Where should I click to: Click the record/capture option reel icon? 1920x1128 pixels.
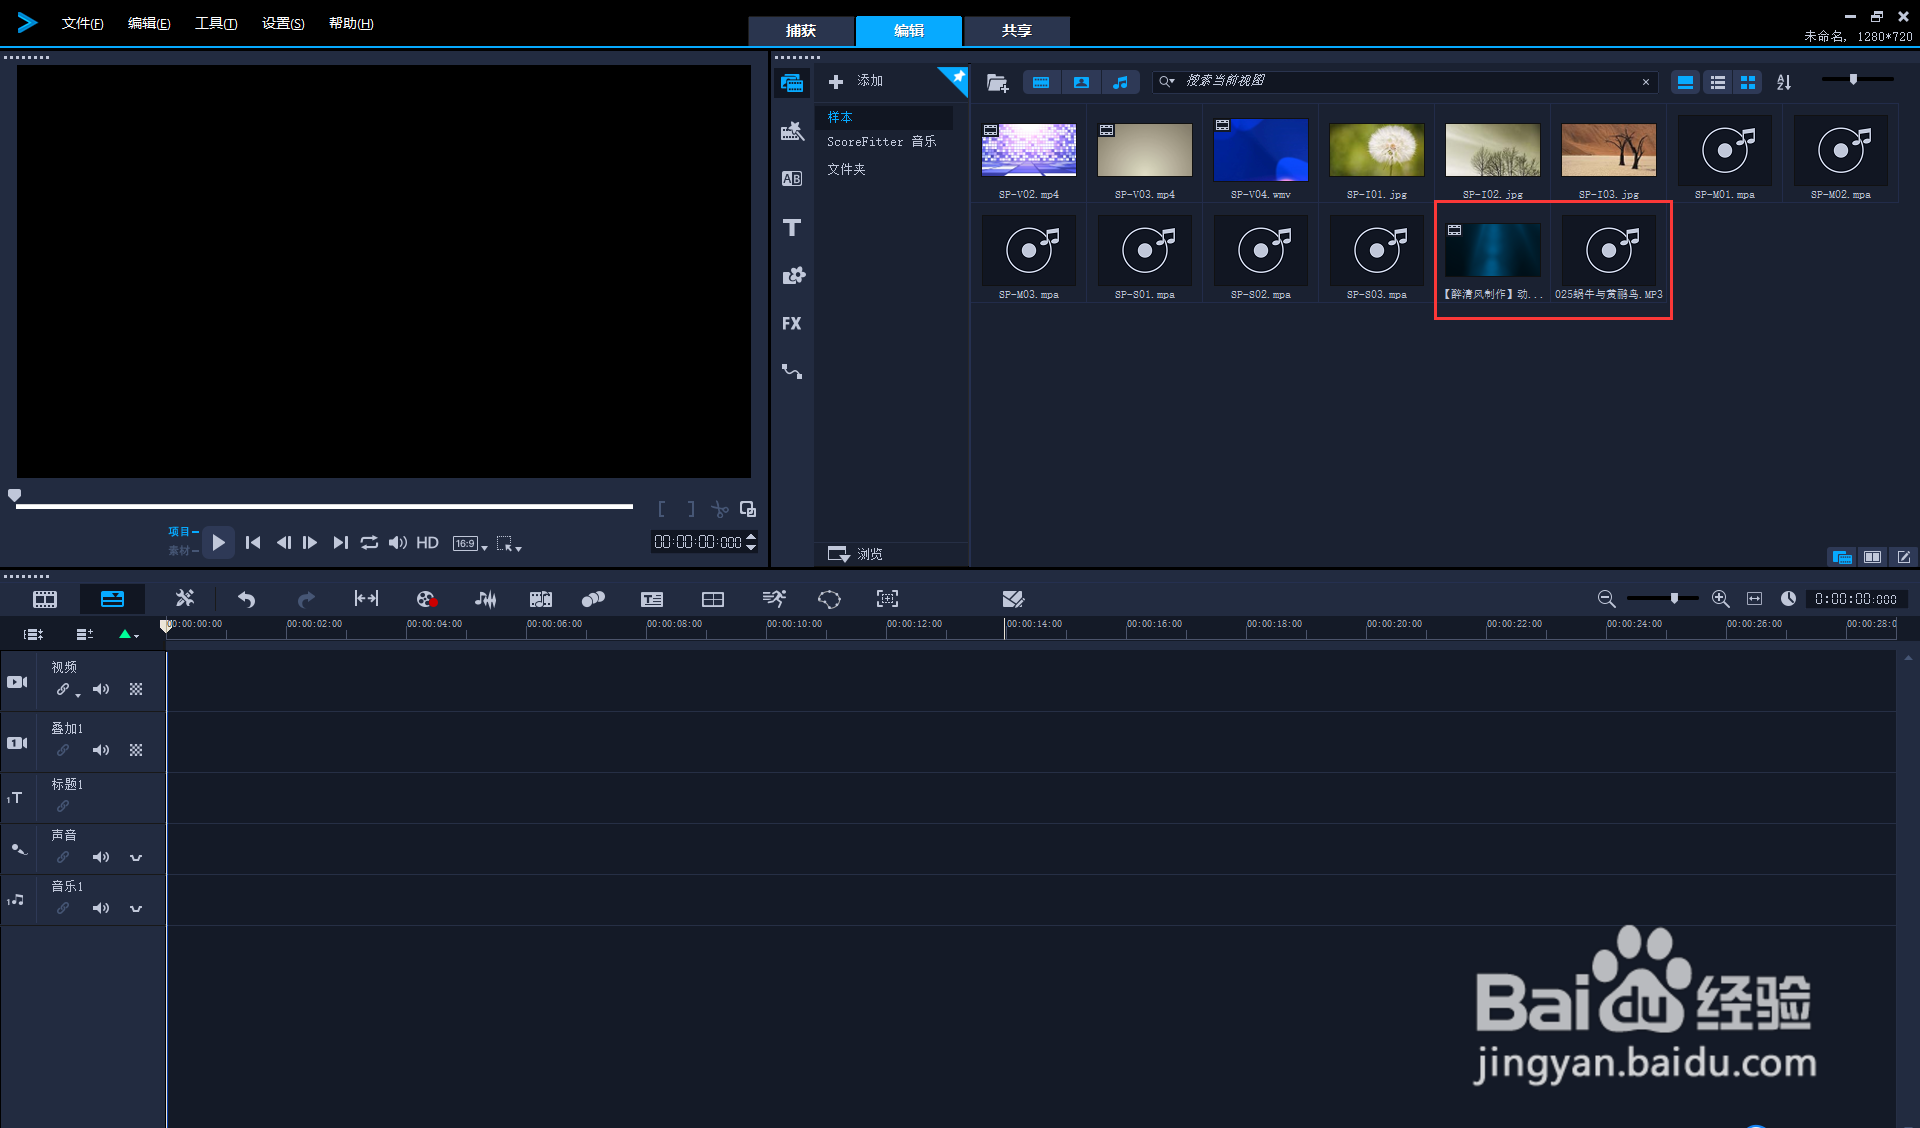426,599
